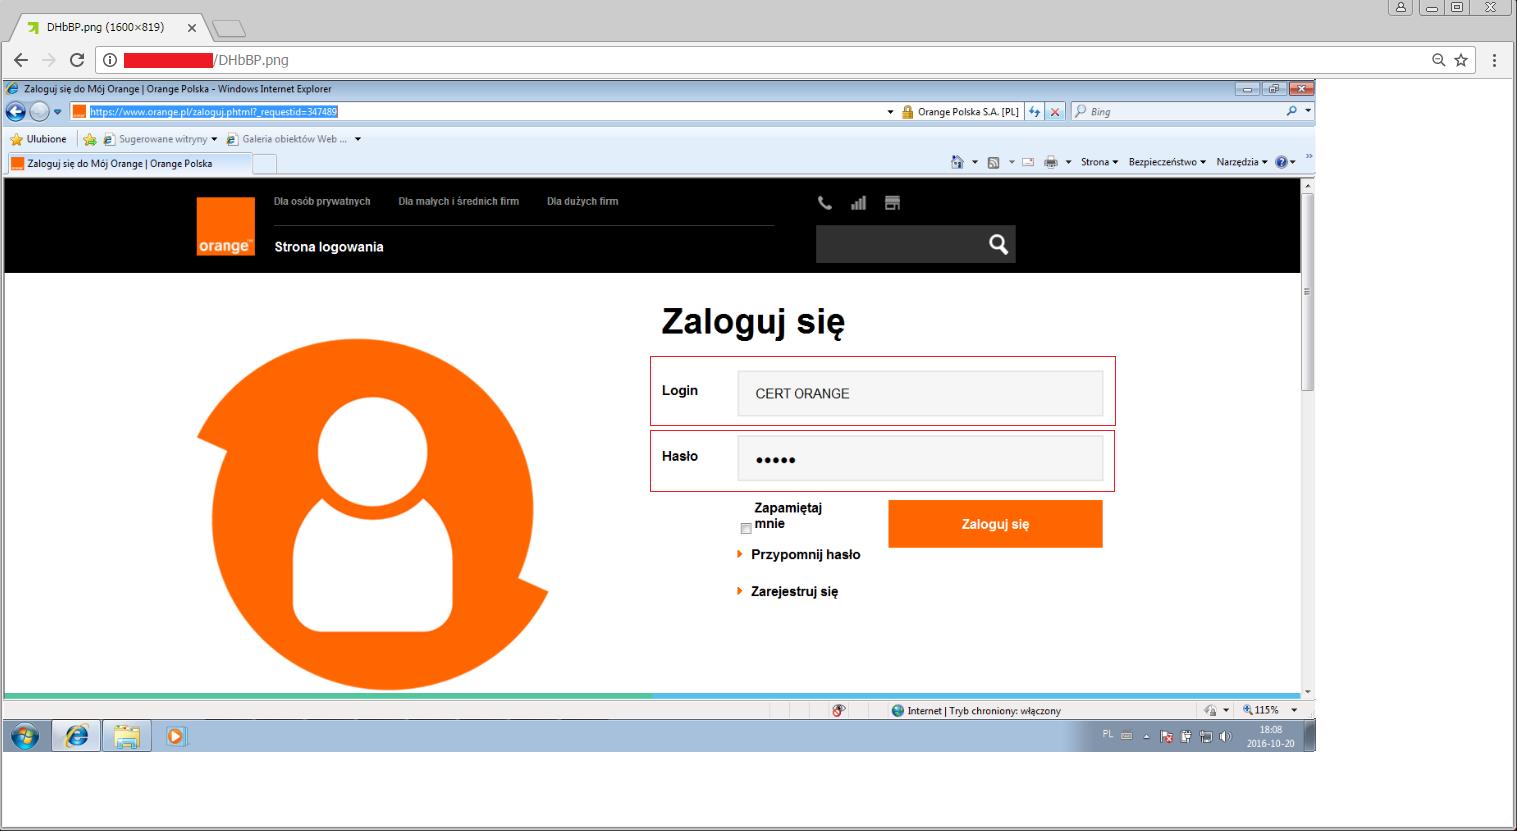The width and height of the screenshot is (1517, 831).
Task: Click IE read mail icon
Action: 1028,162
